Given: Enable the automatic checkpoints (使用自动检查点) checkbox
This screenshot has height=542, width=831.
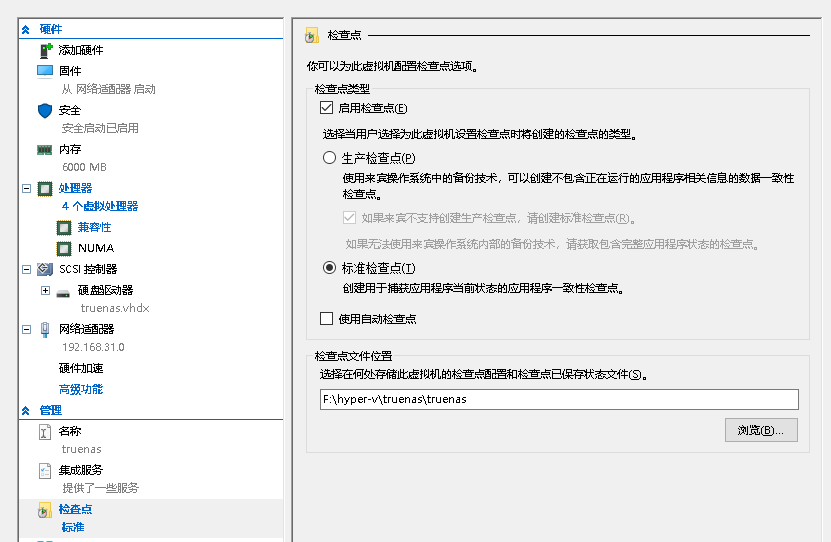Looking at the screenshot, I should click(326, 319).
